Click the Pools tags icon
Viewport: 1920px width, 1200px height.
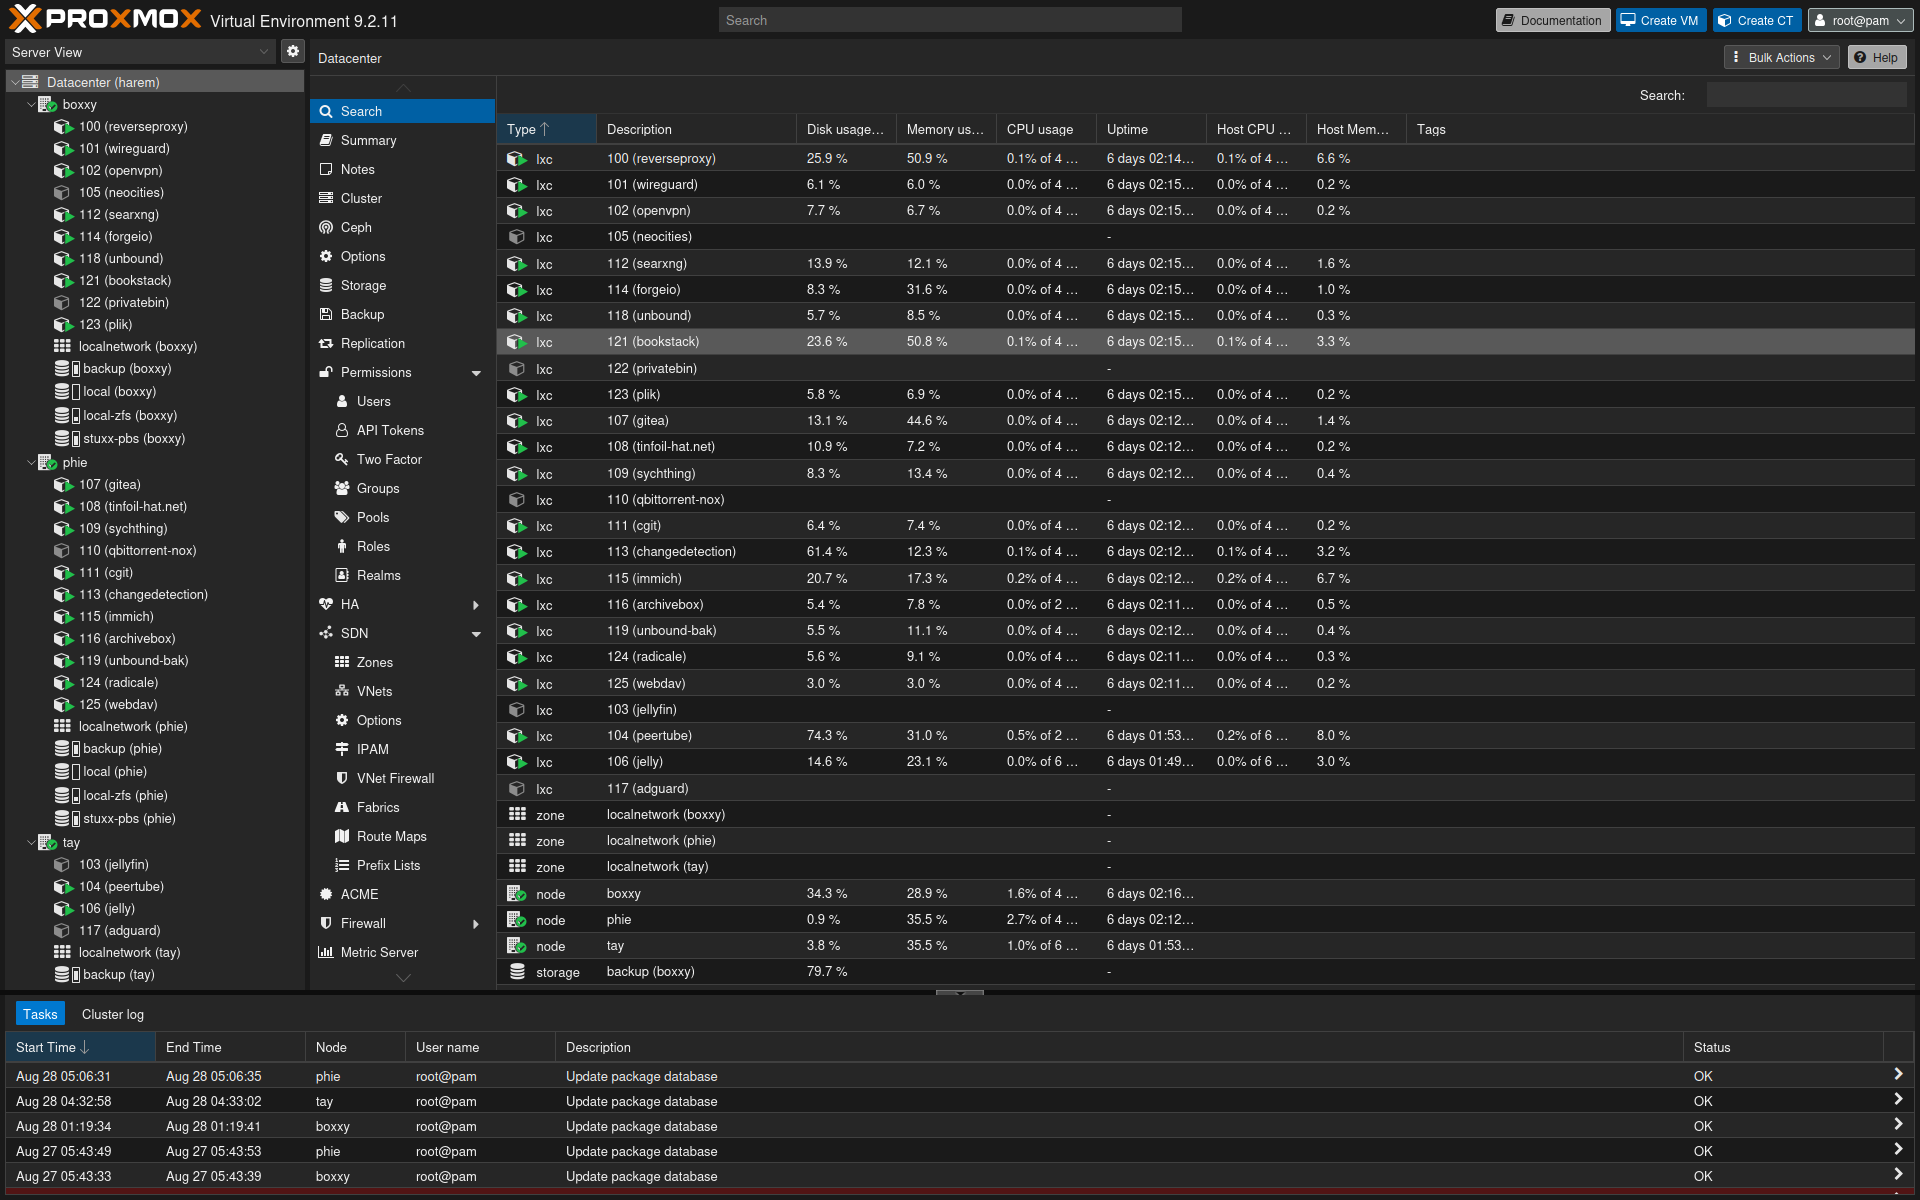[x=342, y=517]
